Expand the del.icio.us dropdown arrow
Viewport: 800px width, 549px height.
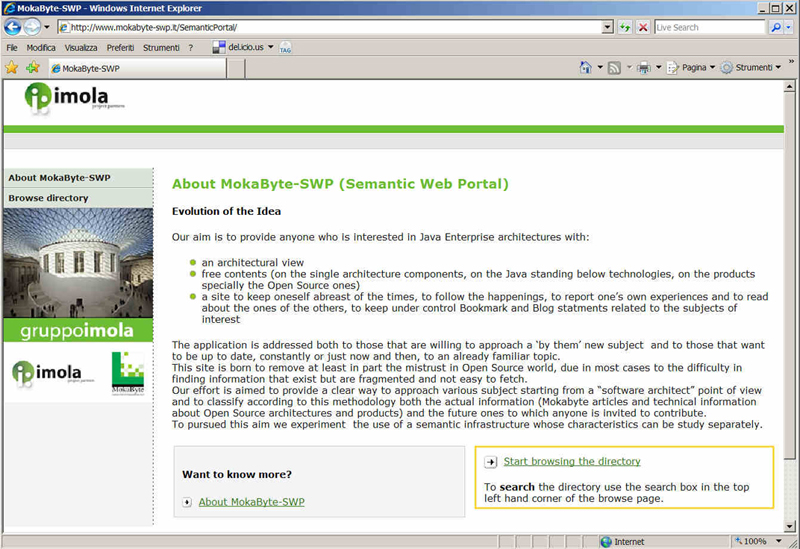(x=270, y=47)
